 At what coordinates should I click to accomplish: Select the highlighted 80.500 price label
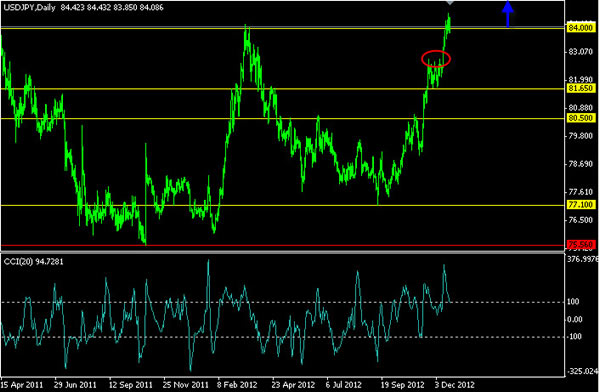[581, 118]
